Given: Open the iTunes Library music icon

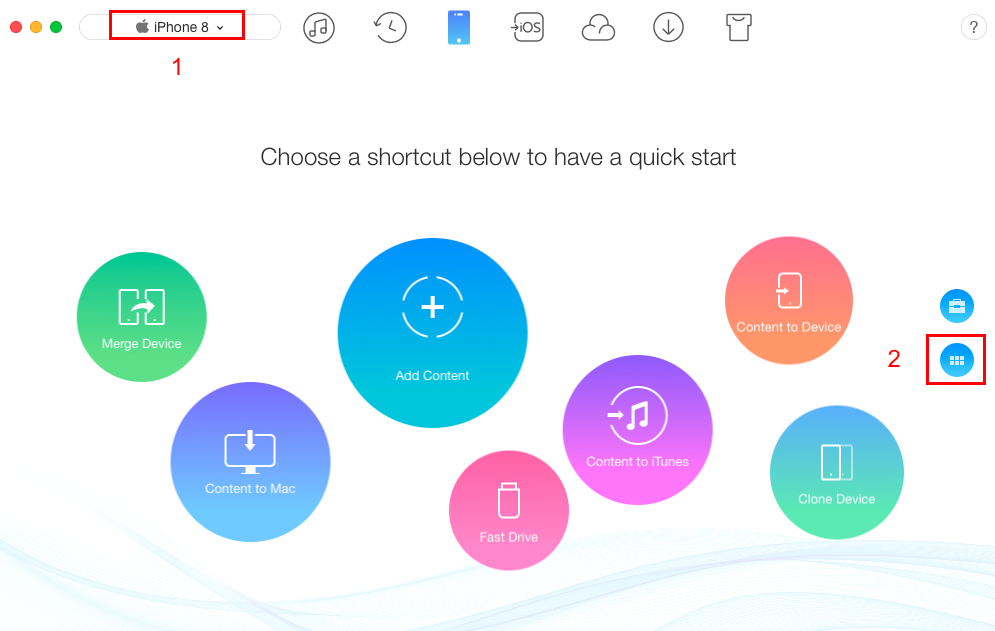Looking at the screenshot, I should tap(319, 28).
